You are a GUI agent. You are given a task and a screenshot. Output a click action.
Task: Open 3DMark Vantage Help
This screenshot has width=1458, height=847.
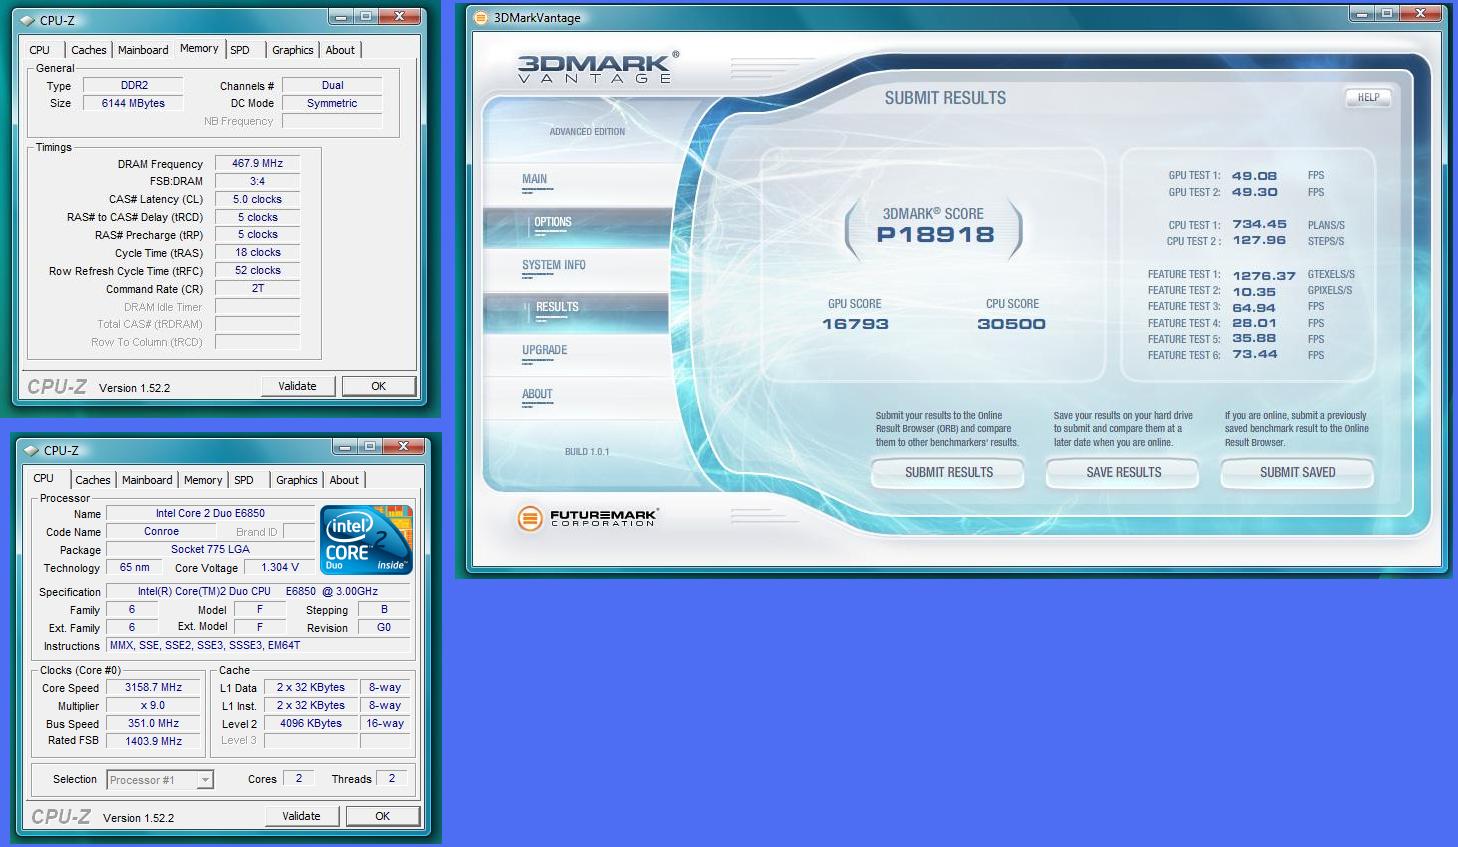click(x=1368, y=97)
